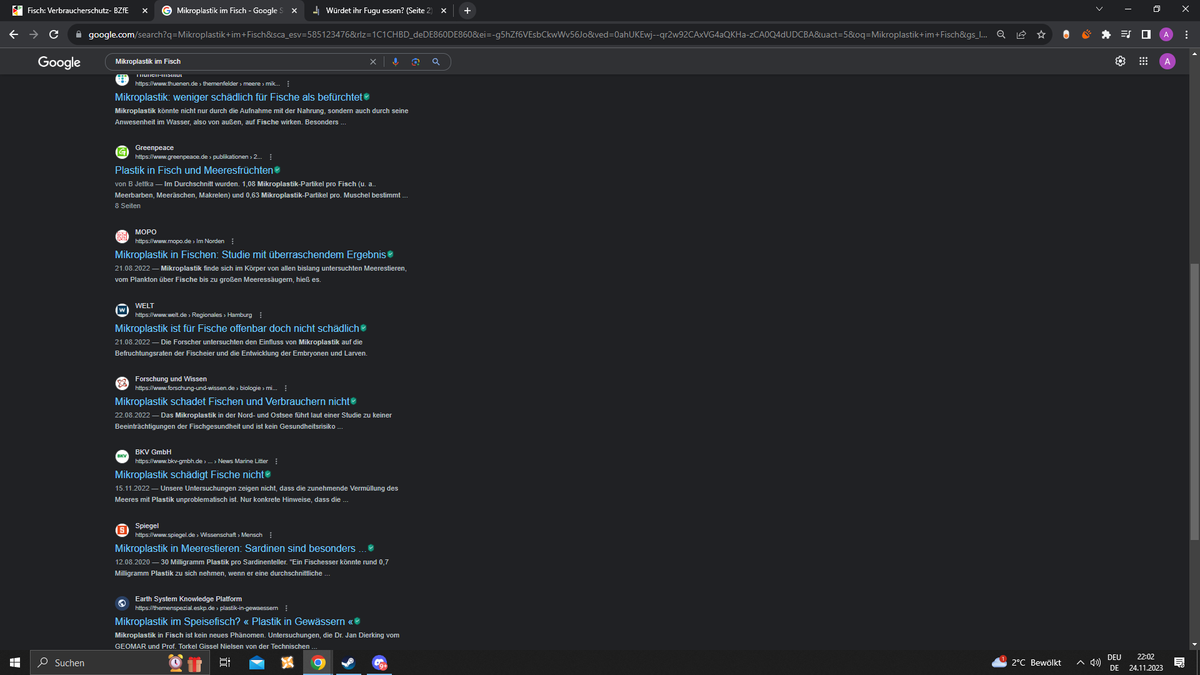
Task: Close the Würdet ihr Fugu essen tab
Action: pyautogui.click(x=442, y=10)
